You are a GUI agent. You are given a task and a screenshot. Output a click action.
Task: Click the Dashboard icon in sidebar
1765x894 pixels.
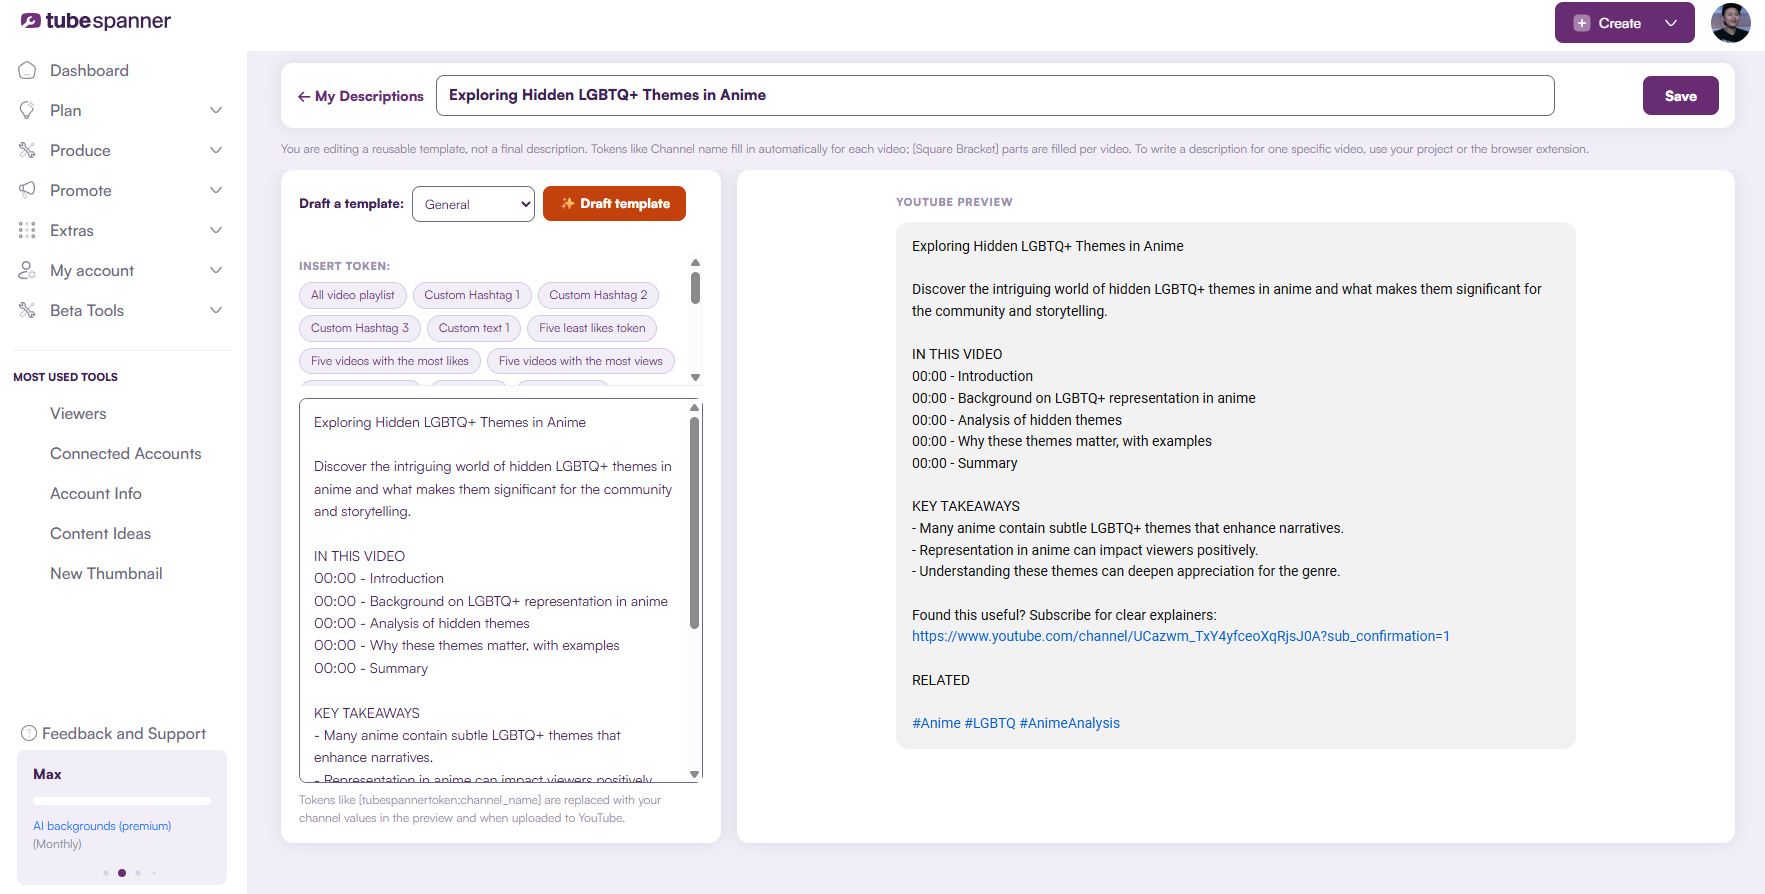tap(27, 71)
